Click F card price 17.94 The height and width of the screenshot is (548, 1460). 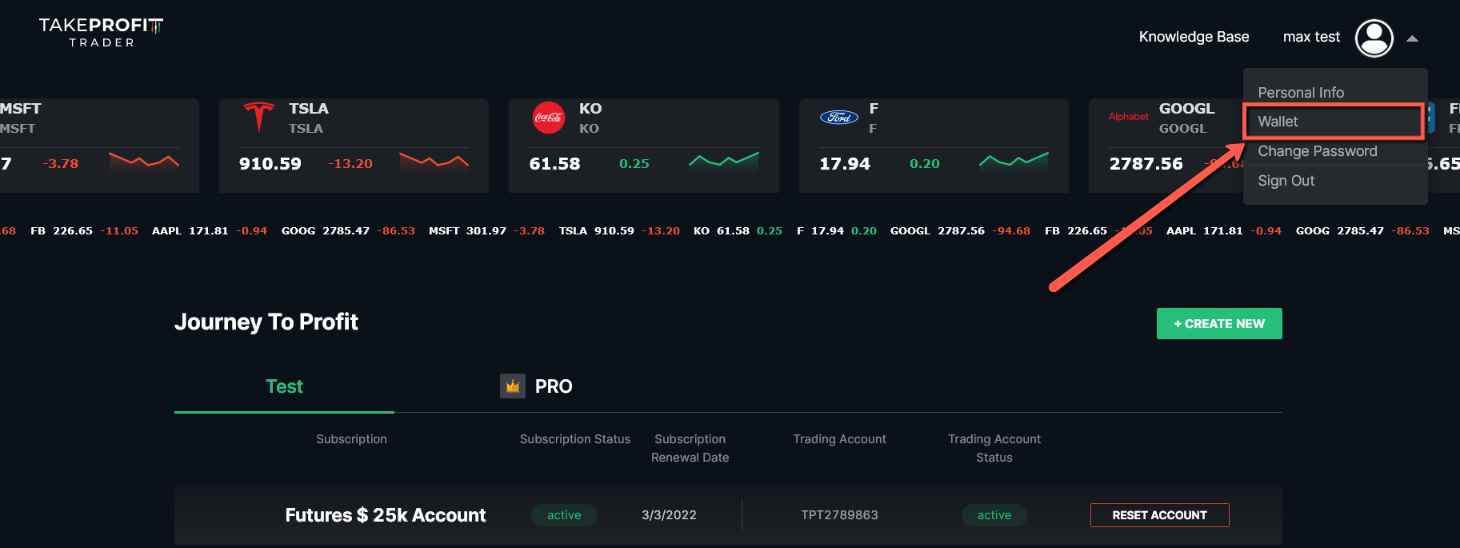[x=845, y=163]
